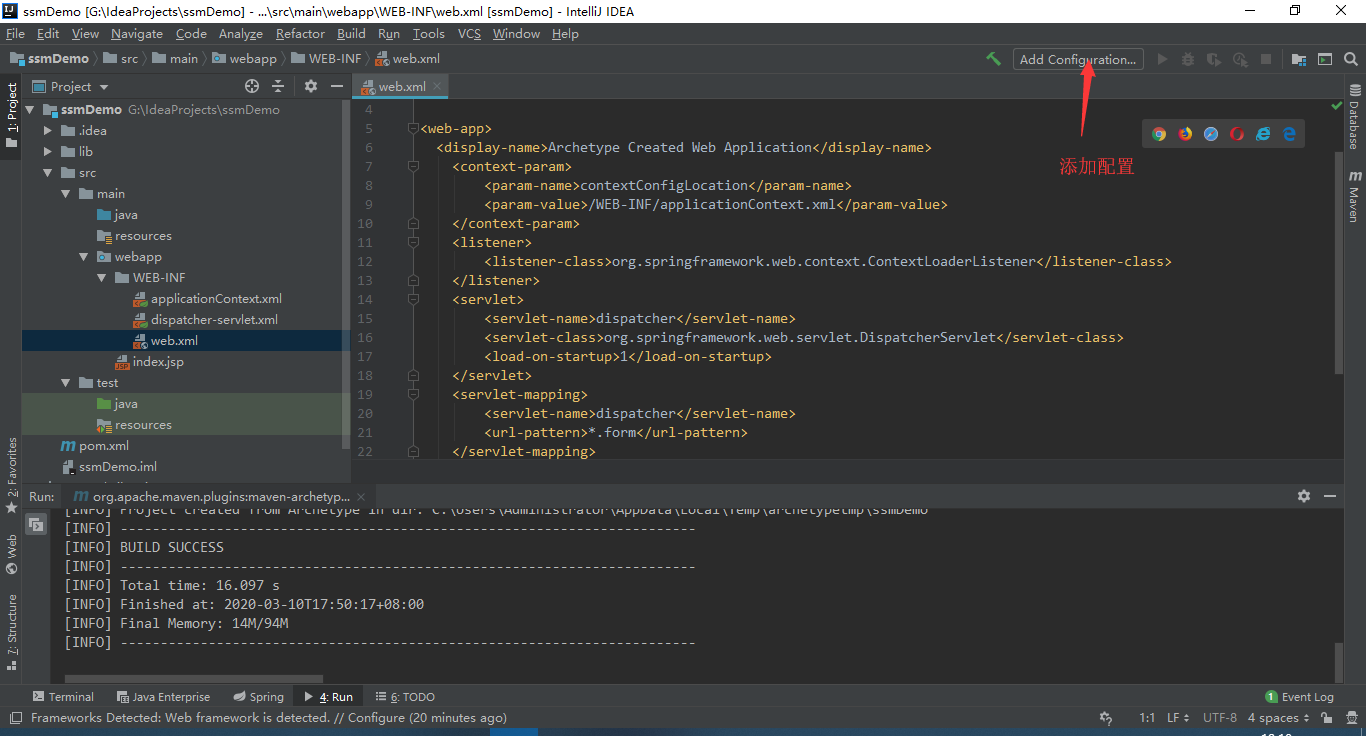
Task: Click the UTF-8 encoding indicator
Action: (1219, 718)
